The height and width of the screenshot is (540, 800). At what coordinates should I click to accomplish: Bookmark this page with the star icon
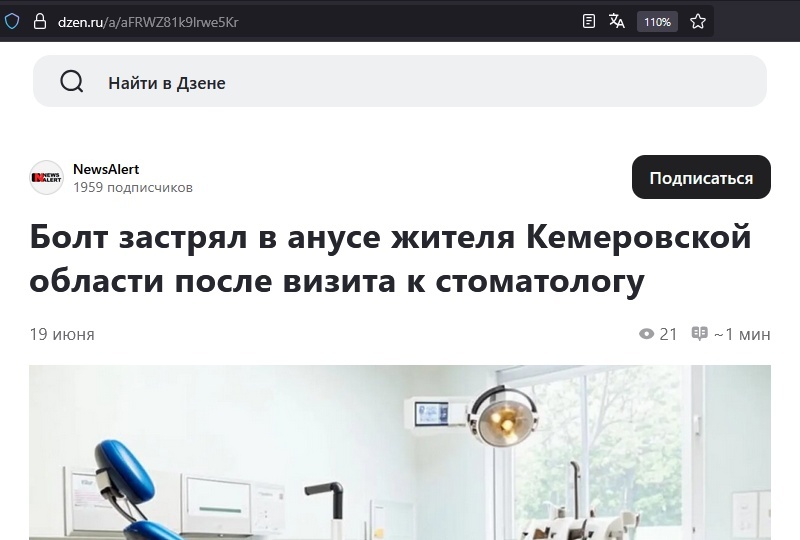[697, 21]
